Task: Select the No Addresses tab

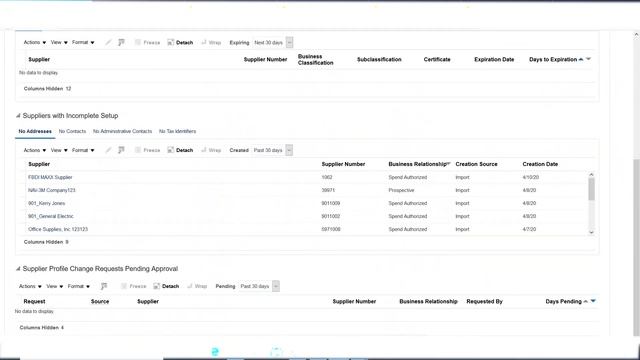Action: [x=35, y=131]
